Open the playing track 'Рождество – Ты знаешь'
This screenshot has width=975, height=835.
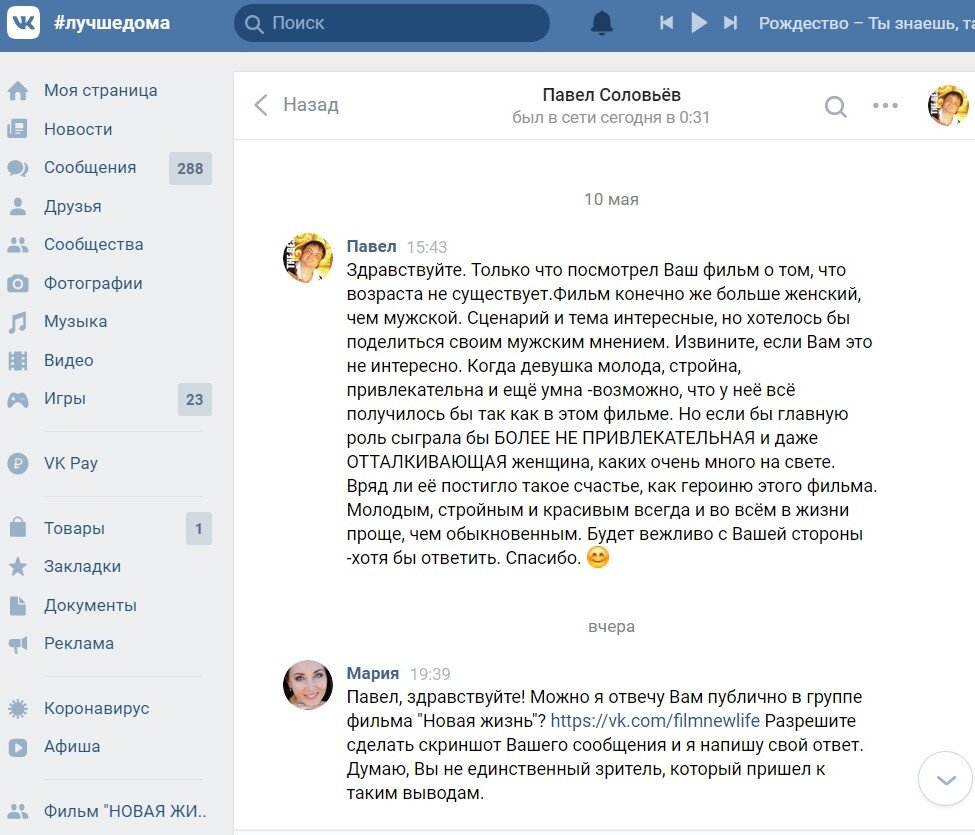click(x=866, y=23)
